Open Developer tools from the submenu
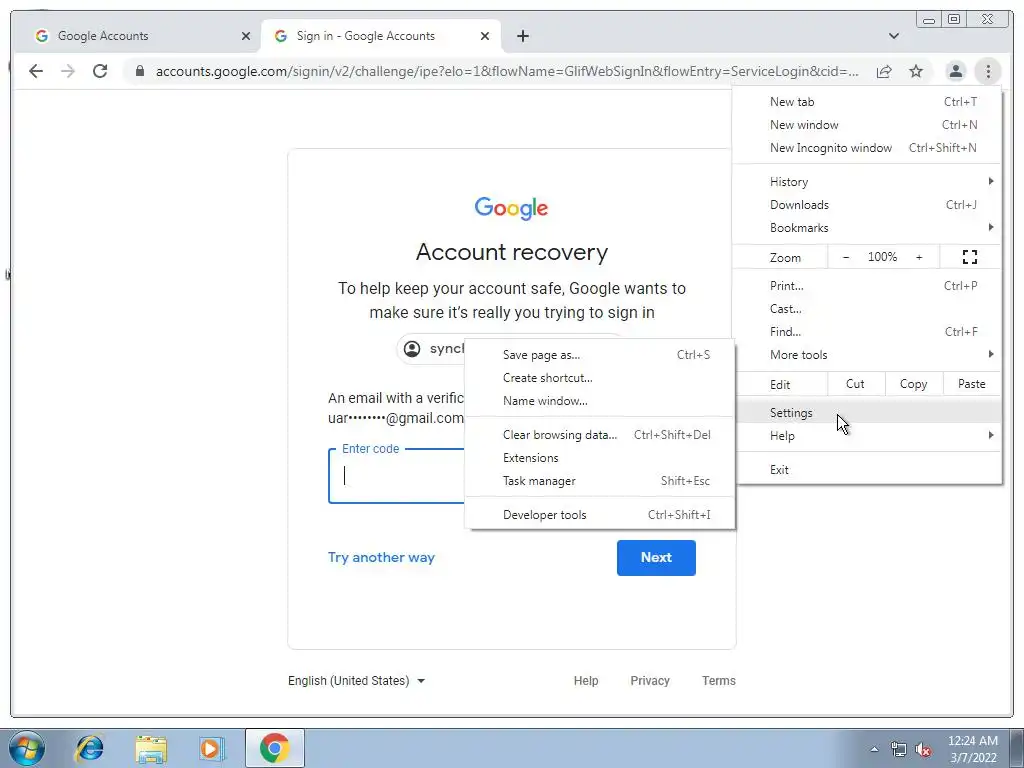Viewport: 1024px width, 768px height. point(600,515)
